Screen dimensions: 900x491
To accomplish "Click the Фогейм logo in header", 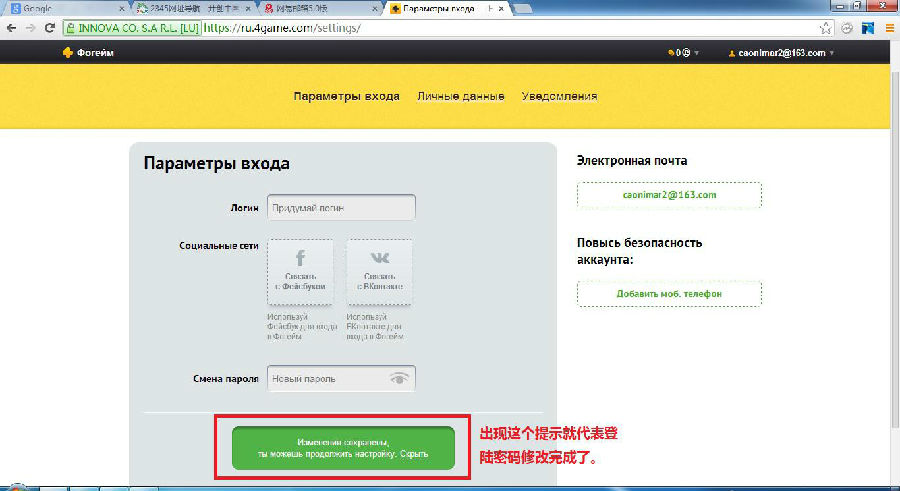I will 88,53.
